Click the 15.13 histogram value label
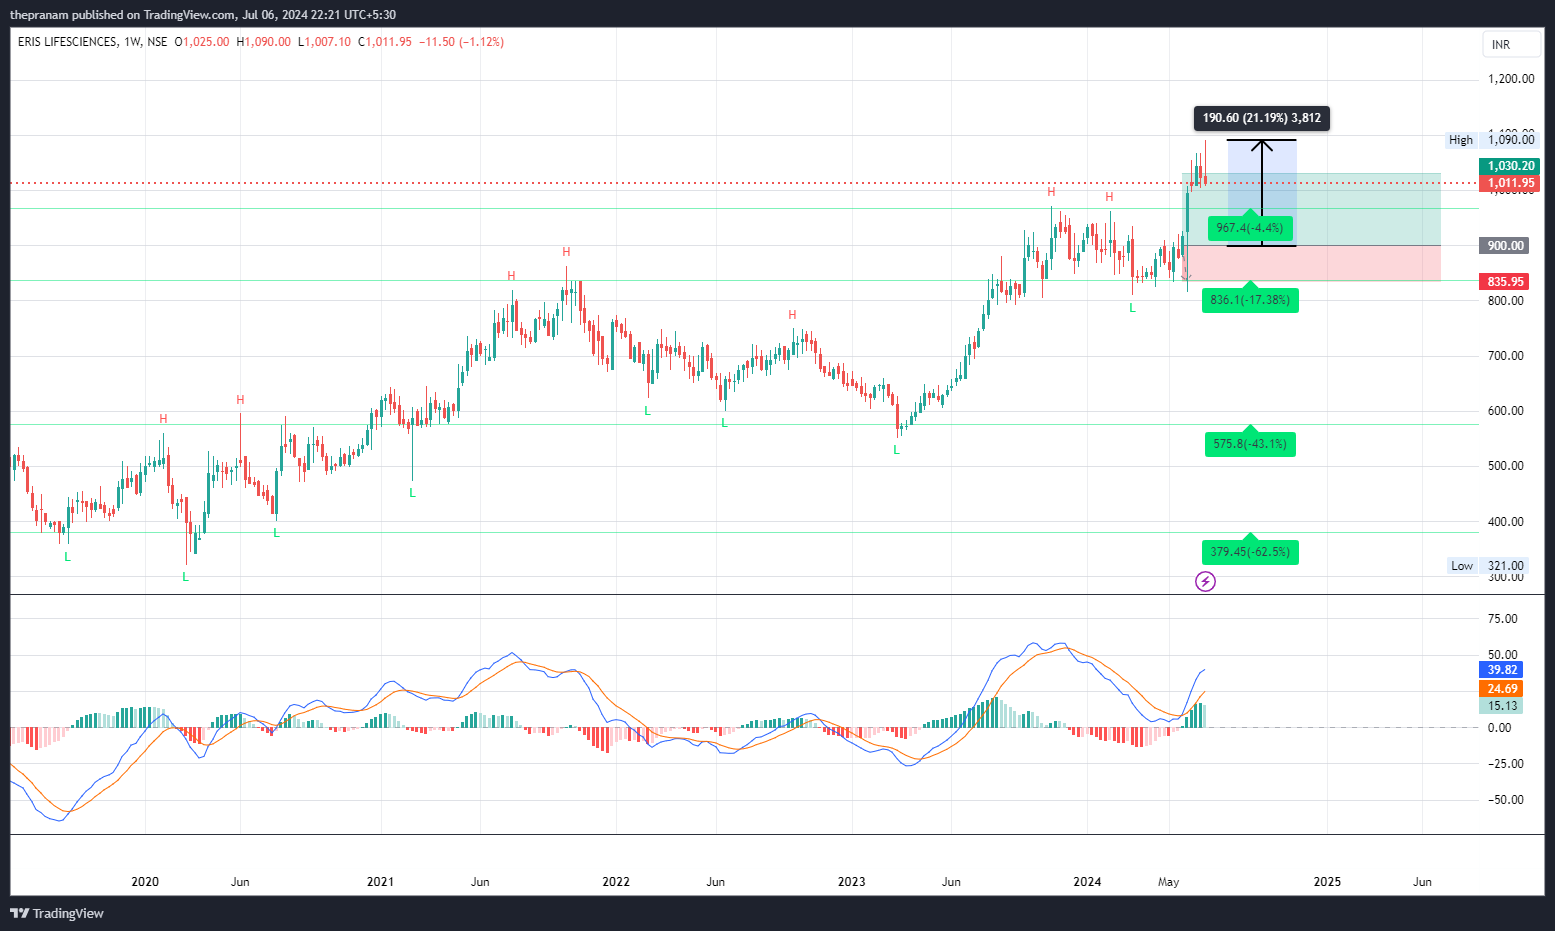This screenshot has width=1555, height=931. pyautogui.click(x=1501, y=706)
